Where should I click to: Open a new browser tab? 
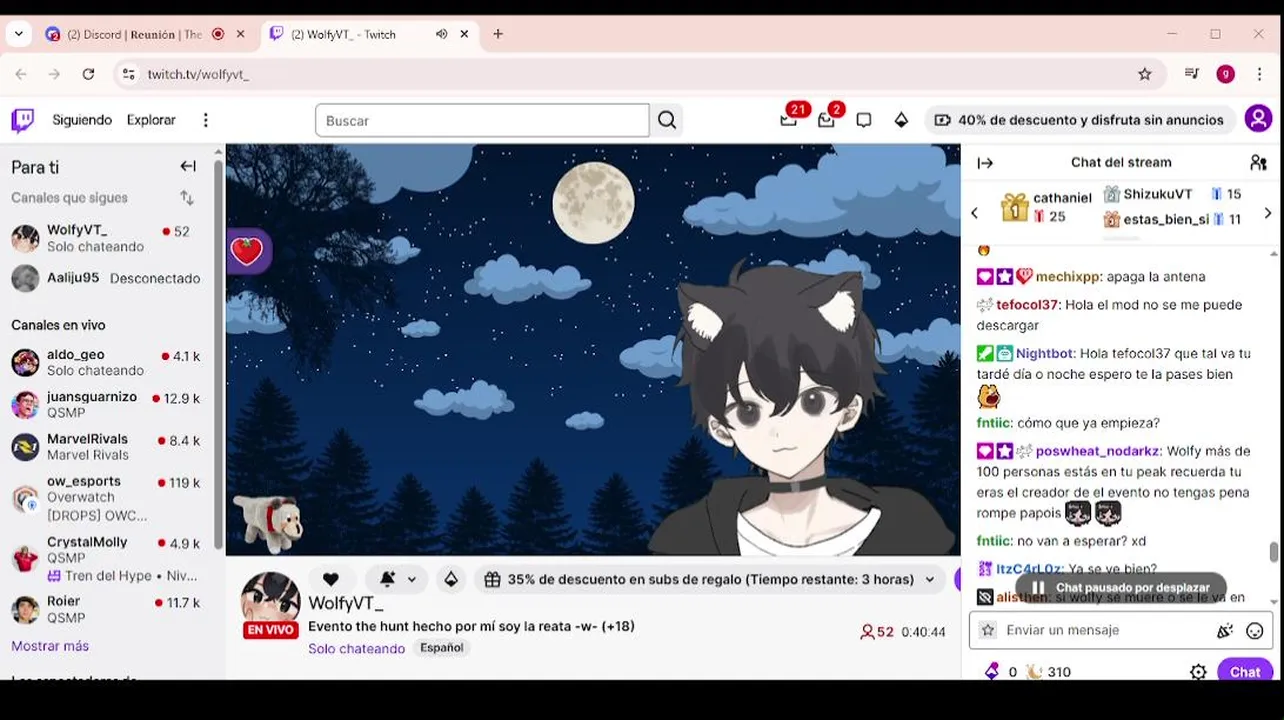tap(498, 34)
